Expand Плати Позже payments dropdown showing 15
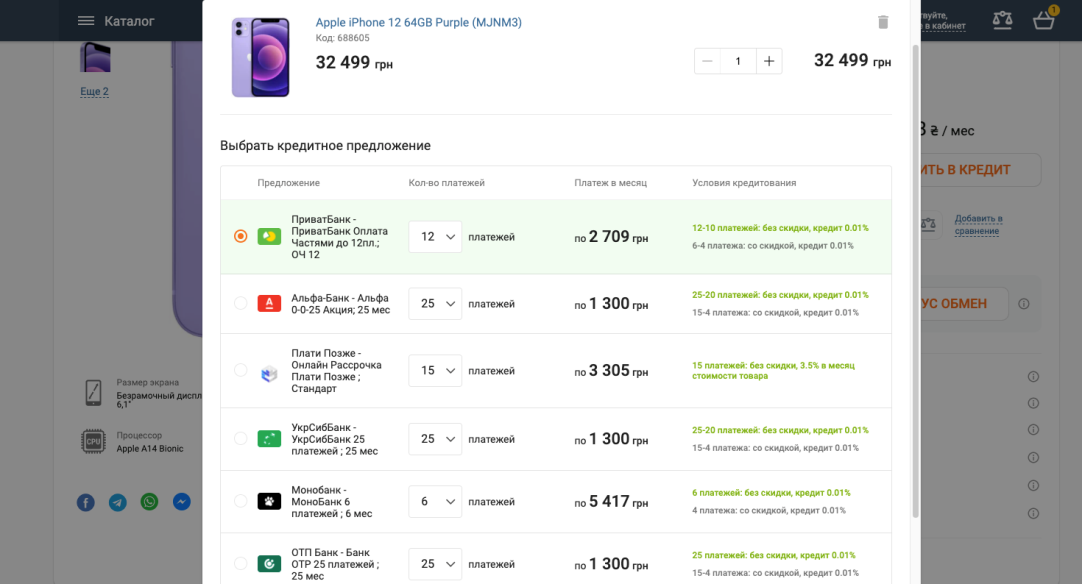 click(x=435, y=371)
